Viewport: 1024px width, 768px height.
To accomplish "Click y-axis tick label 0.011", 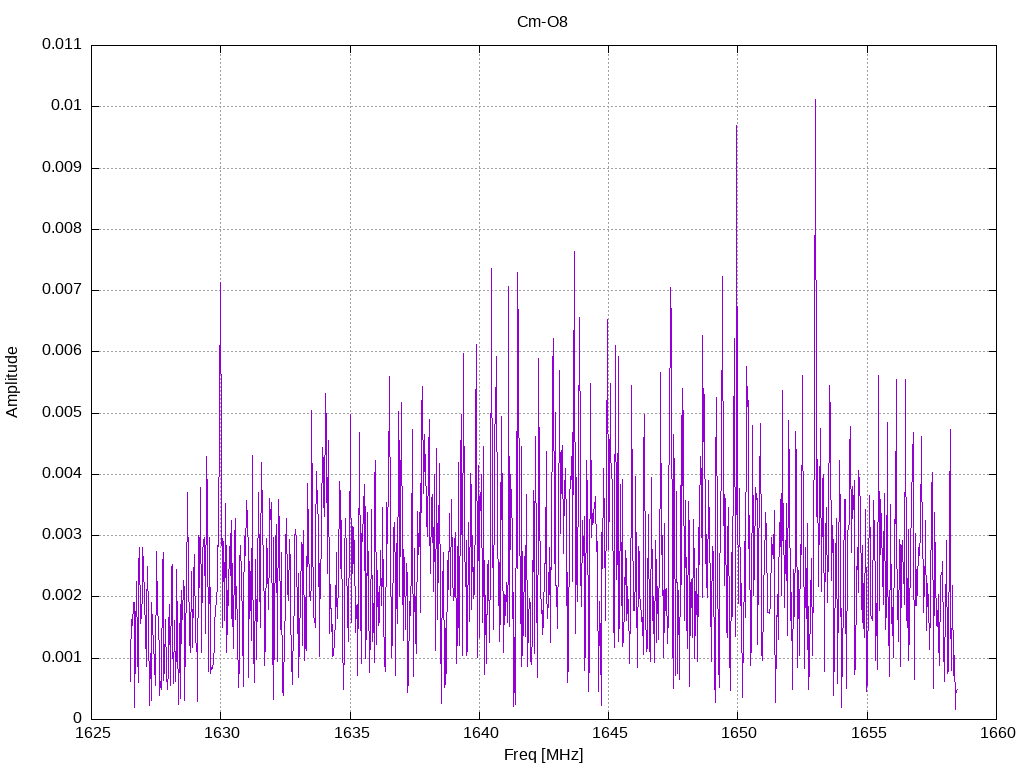I will pos(62,44).
